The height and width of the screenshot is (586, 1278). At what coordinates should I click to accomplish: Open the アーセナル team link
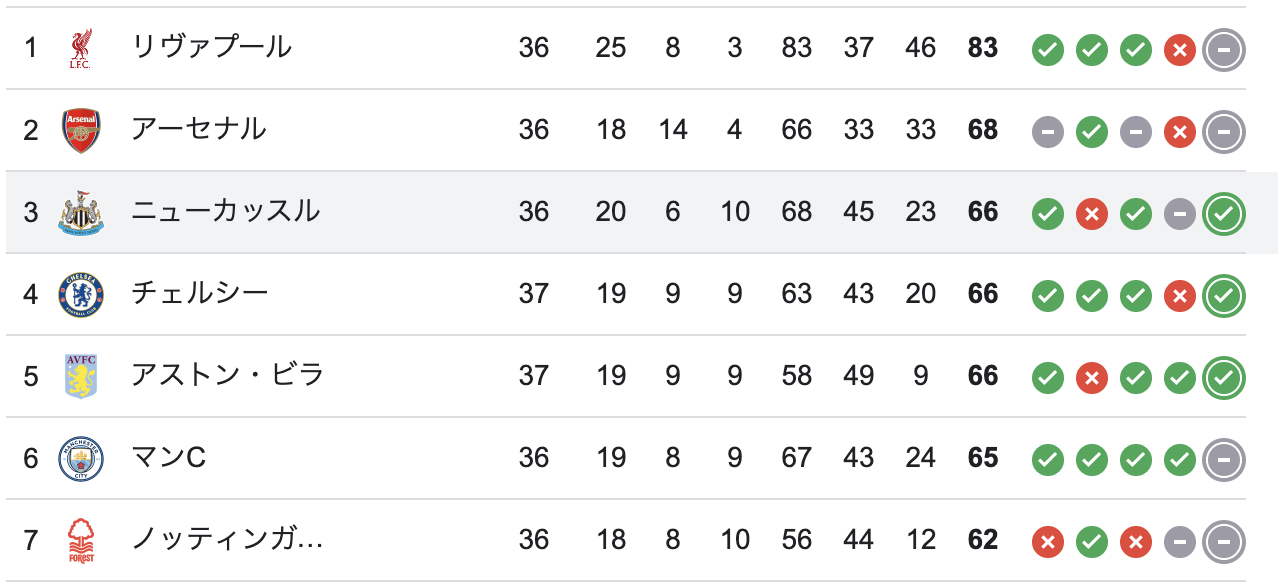[199, 129]
